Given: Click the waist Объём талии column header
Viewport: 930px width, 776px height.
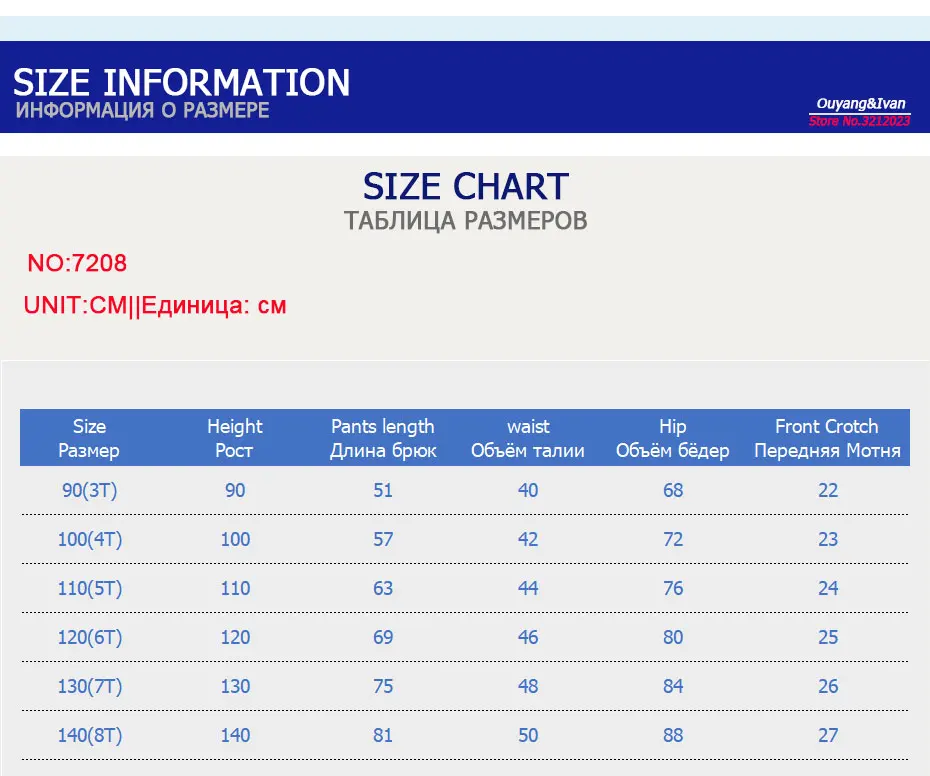Looking at the screenshot, I should (528, 438).
